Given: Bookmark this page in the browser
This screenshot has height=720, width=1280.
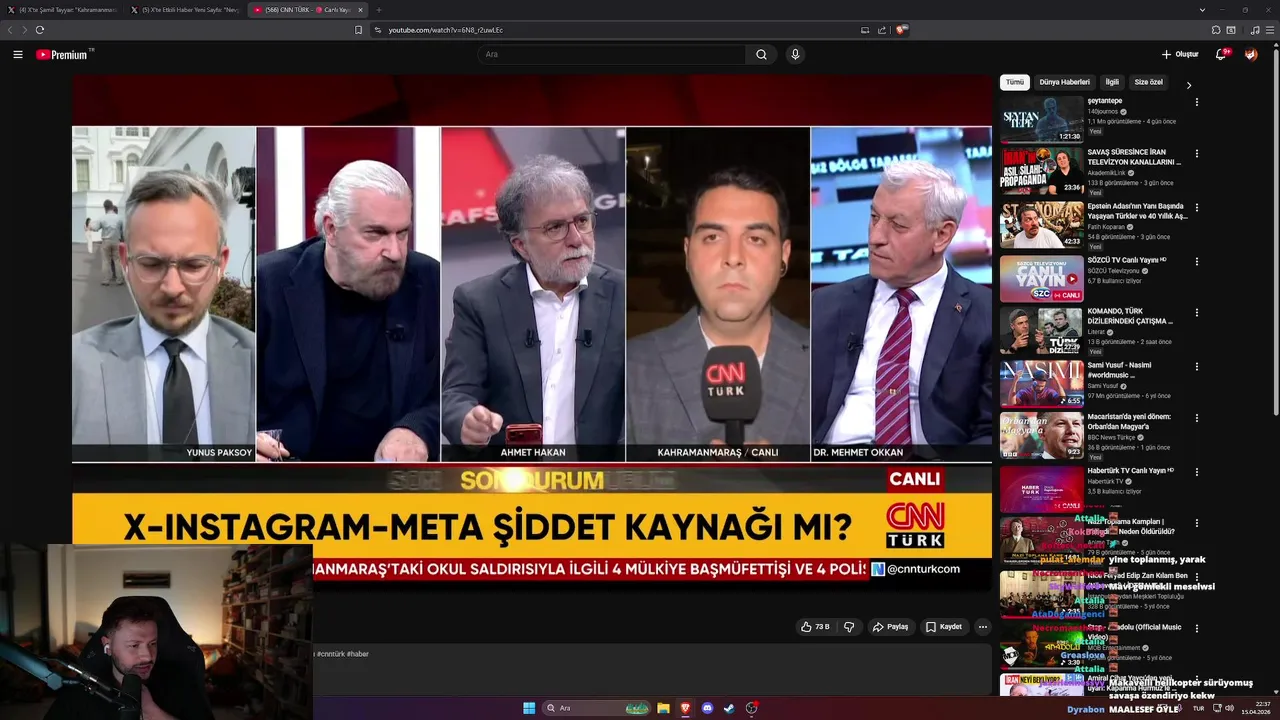Looking at the screenshot, I should point(358,30).
